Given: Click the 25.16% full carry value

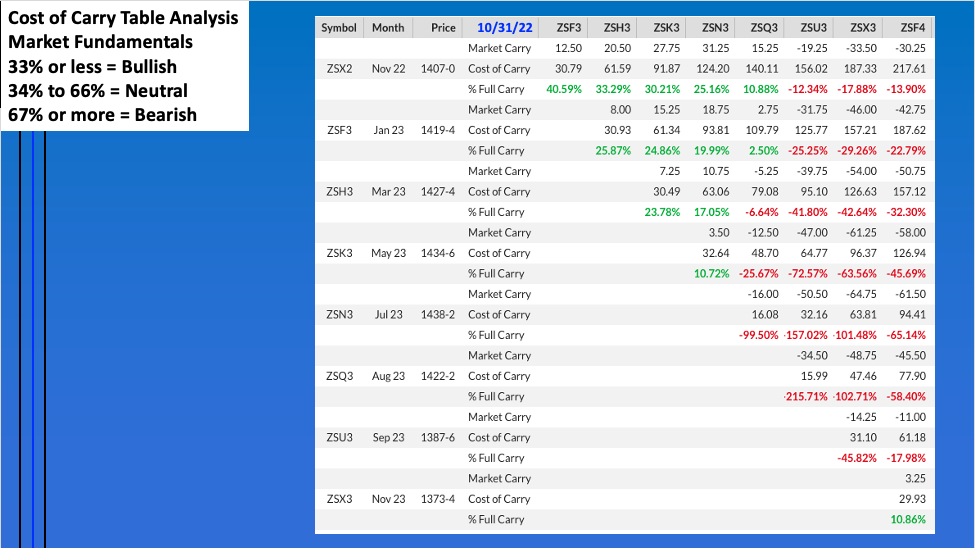Looking at the screenshot, I should coord(711,89).
